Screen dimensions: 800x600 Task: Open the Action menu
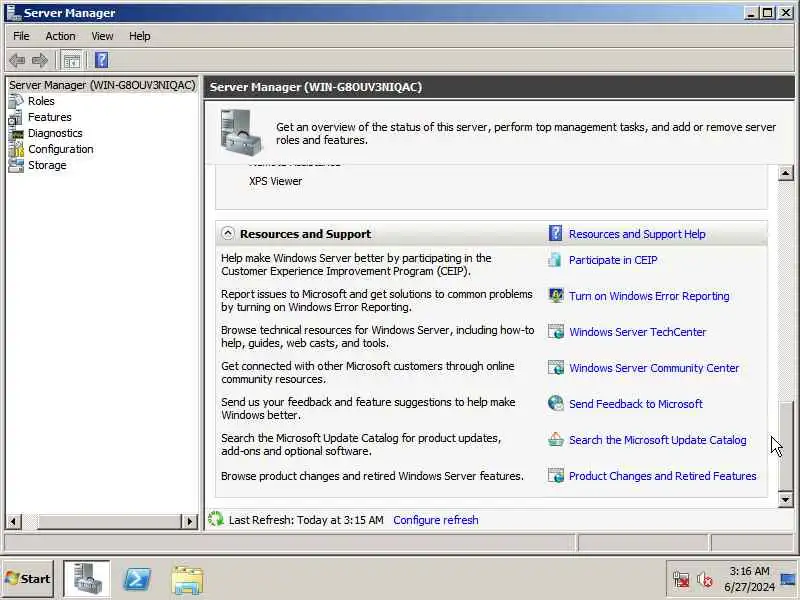60,36
